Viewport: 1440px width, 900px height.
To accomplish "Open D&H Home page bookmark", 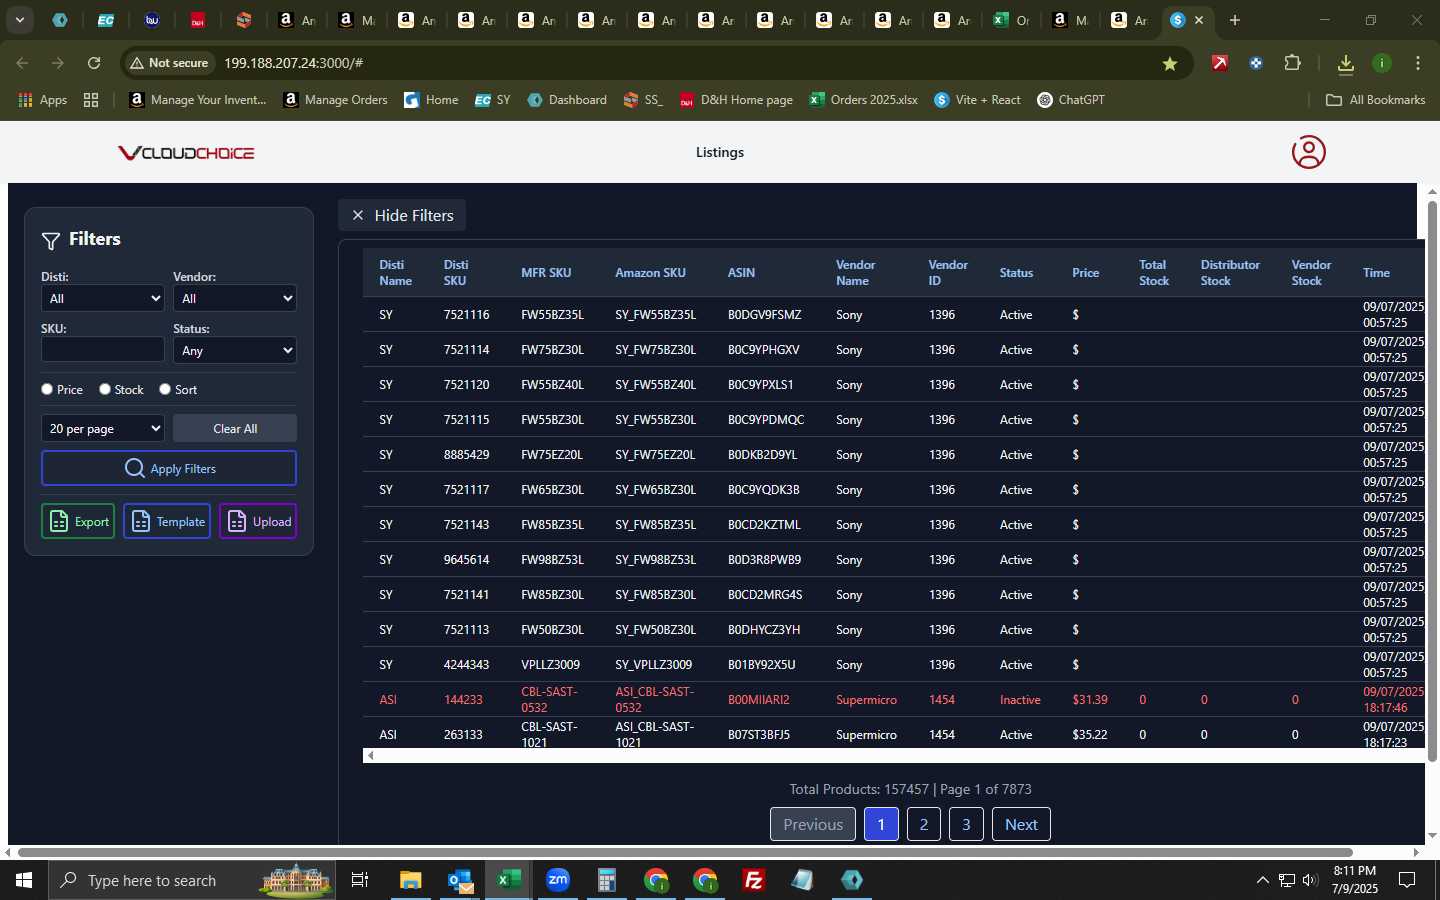I will coord(736,100).
